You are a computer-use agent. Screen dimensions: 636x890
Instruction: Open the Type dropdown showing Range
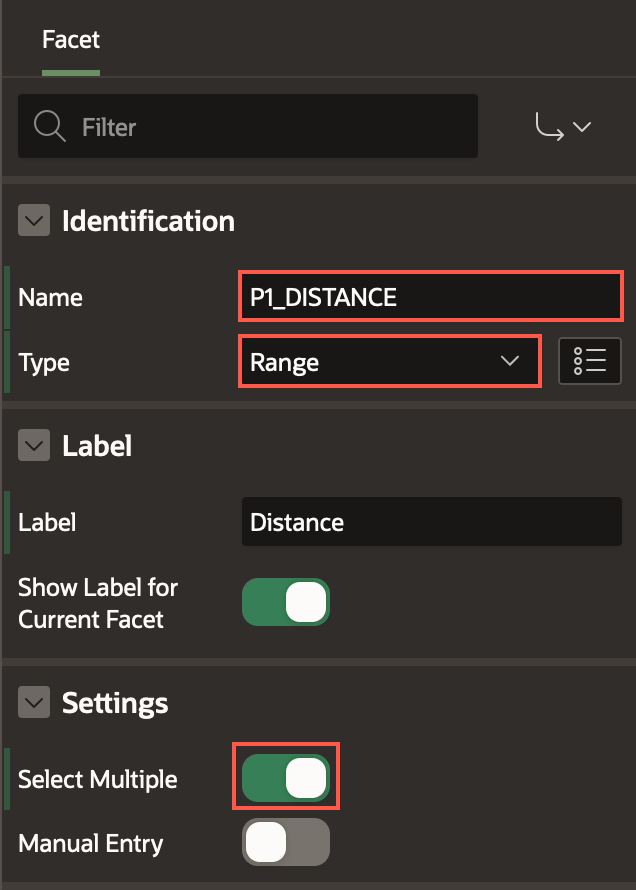point(388,362)
